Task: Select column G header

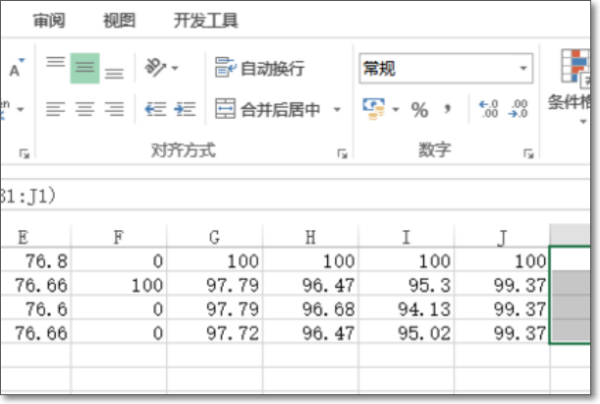Action: click(215, 237)
